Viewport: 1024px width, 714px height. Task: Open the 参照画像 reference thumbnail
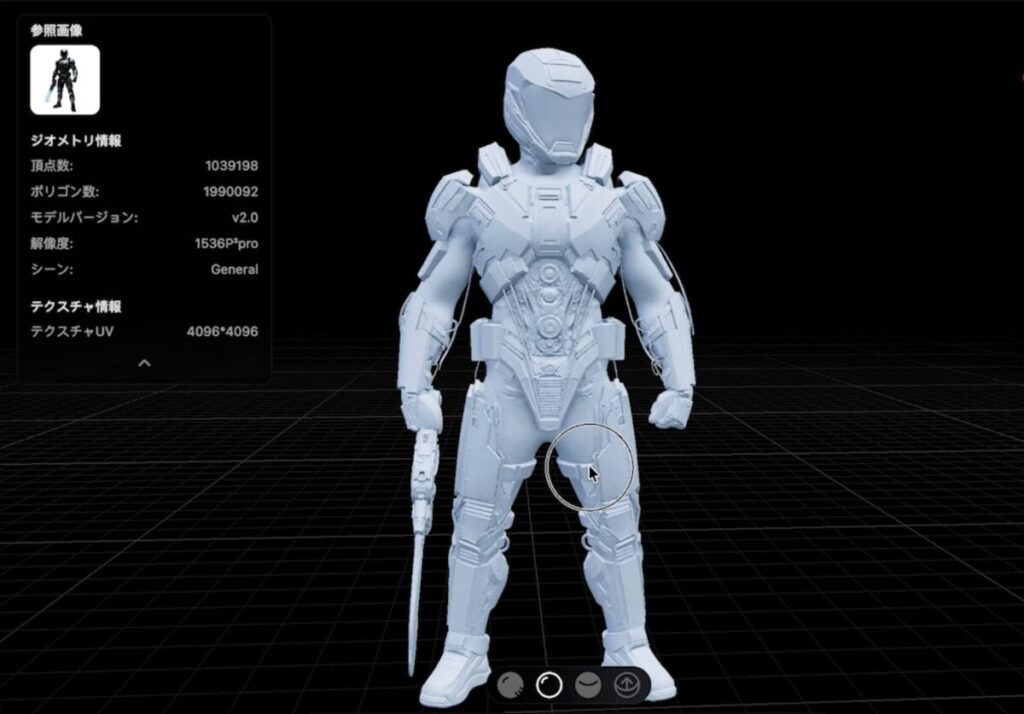point(65,80)
